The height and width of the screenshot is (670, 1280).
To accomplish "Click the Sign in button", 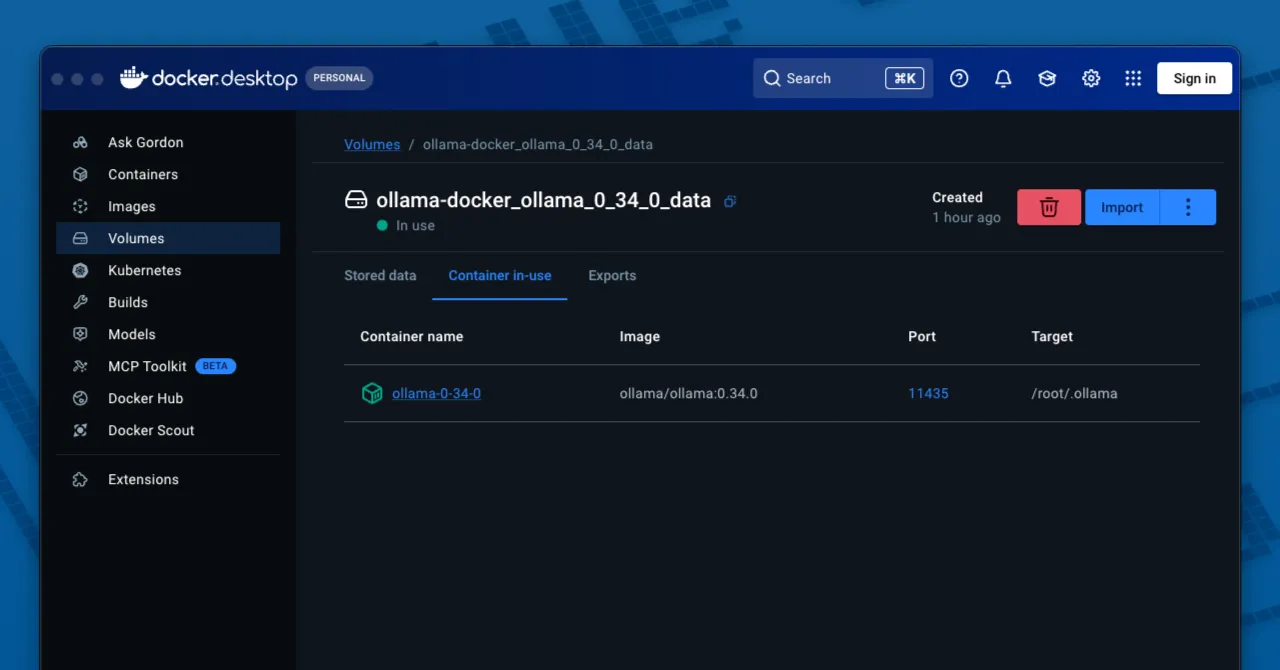I will pos(1195,78).
